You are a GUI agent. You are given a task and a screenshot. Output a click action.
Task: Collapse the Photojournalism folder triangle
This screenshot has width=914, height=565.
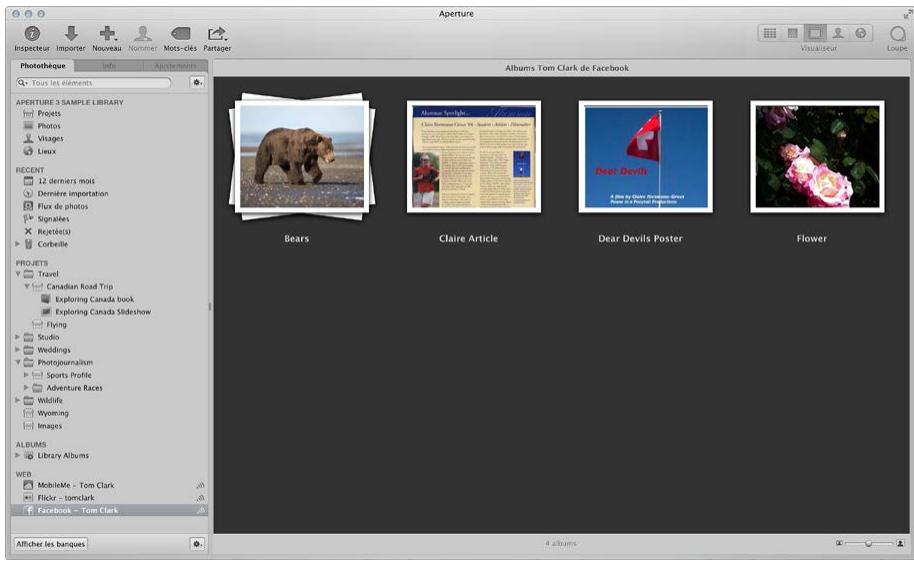[17, 363]
